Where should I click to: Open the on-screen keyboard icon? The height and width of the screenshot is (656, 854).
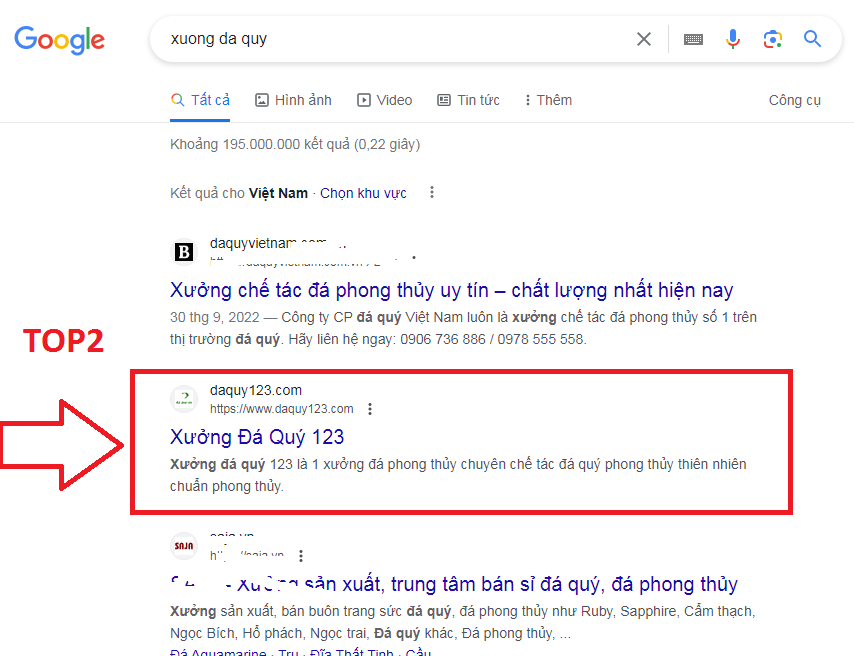coord(693,39)
